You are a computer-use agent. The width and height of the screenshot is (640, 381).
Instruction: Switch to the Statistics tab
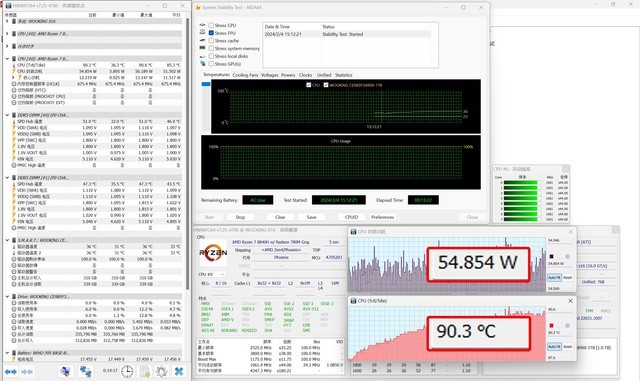coord(343,75)
